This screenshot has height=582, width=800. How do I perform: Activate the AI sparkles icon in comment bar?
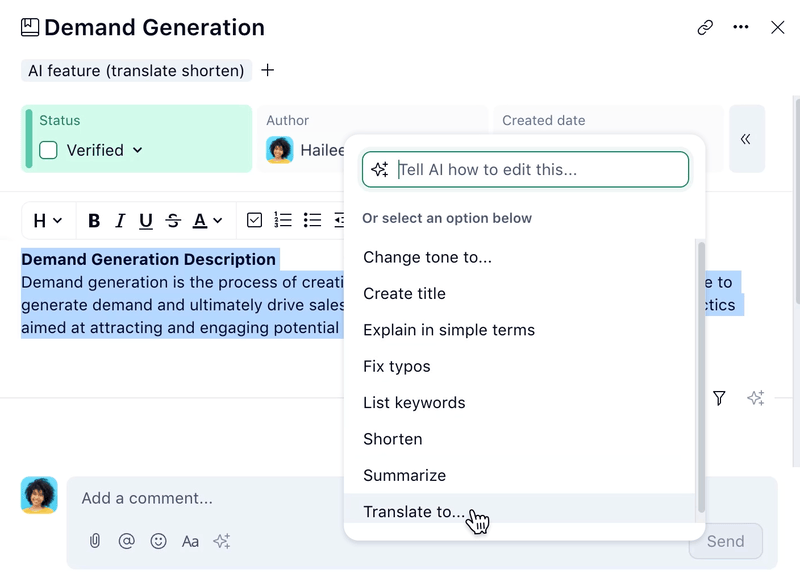tap(222, 541)
